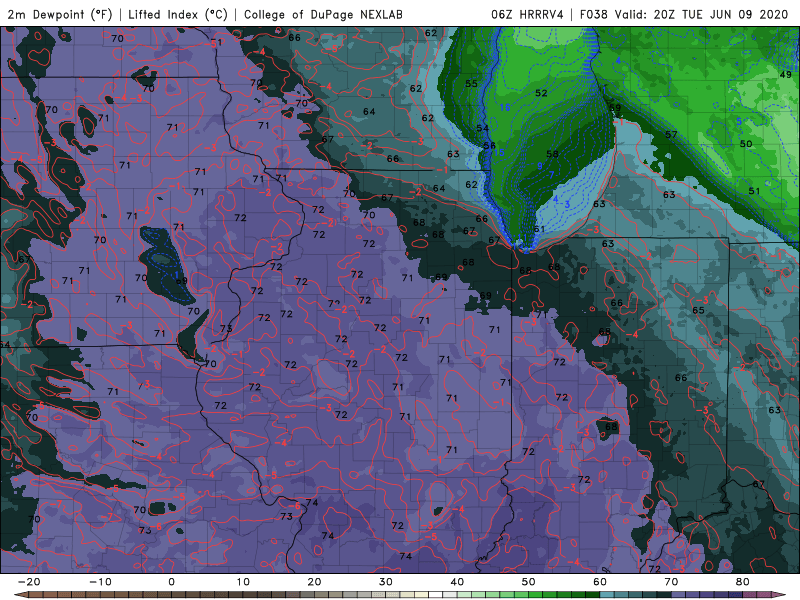Image resolution: width=800 pixels, height=600 pixels.
Task: Click the '-20' color scale label
Action: pos(29,582)
